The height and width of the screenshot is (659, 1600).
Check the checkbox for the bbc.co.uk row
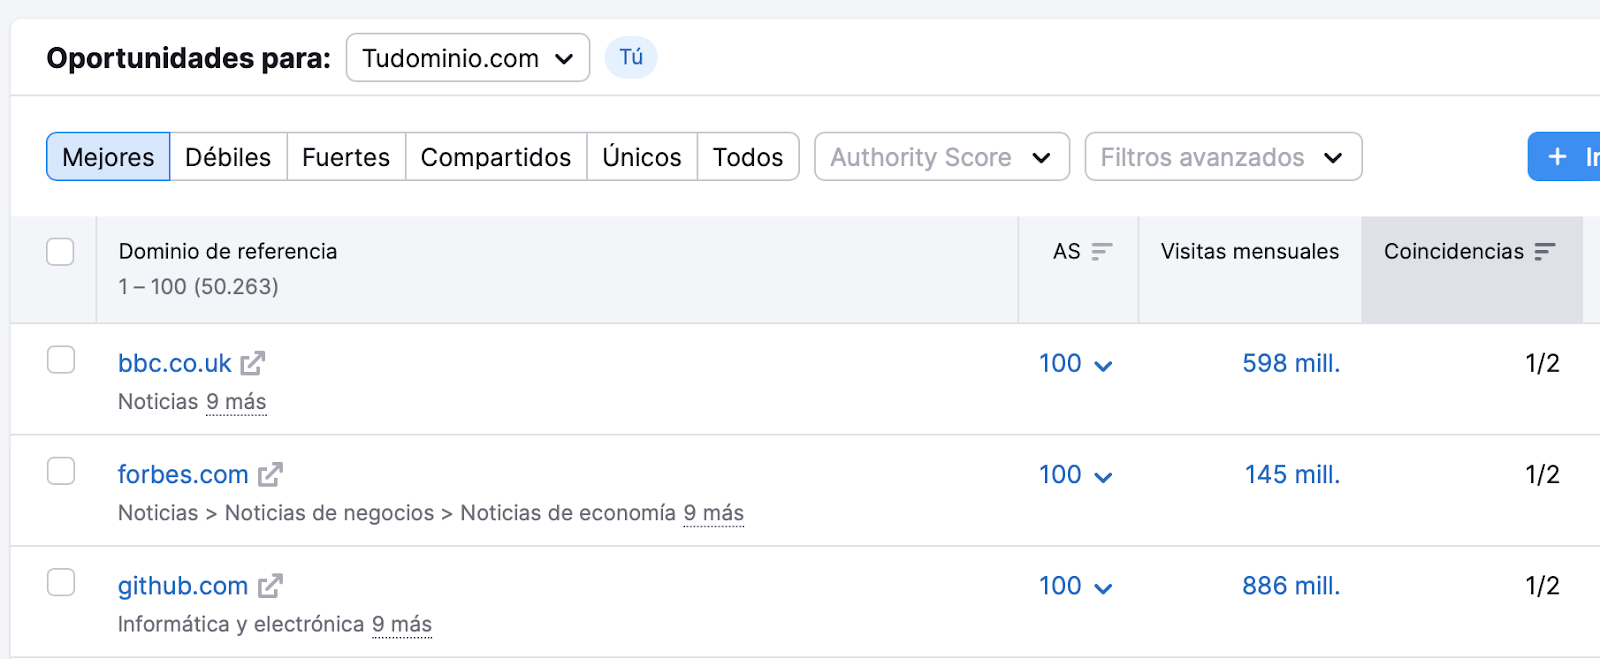click(60, 361)
